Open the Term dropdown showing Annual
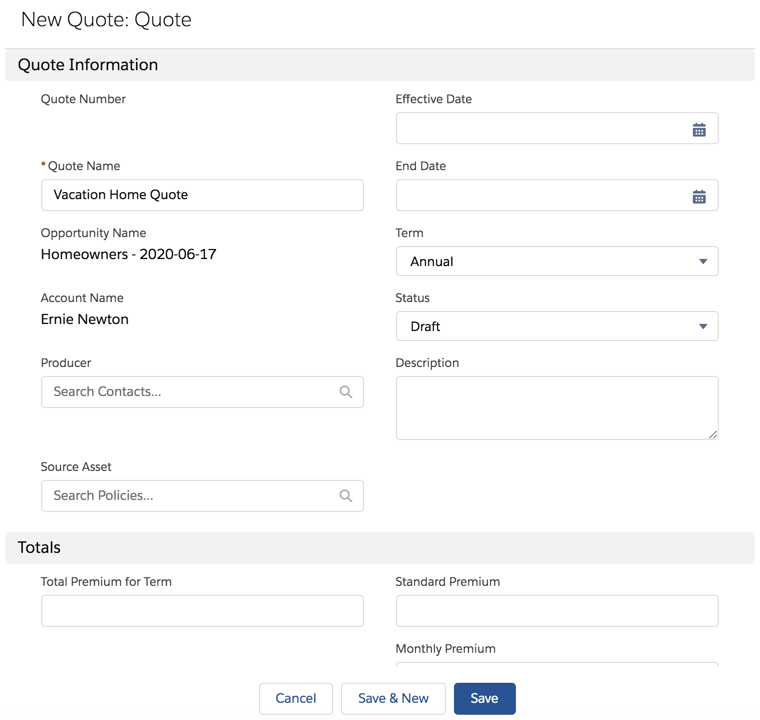This screenshot has width=760, height=720. click(557, 261)
